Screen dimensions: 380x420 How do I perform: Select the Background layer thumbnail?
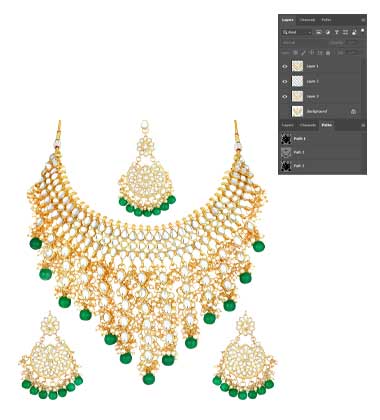(297, 111)
